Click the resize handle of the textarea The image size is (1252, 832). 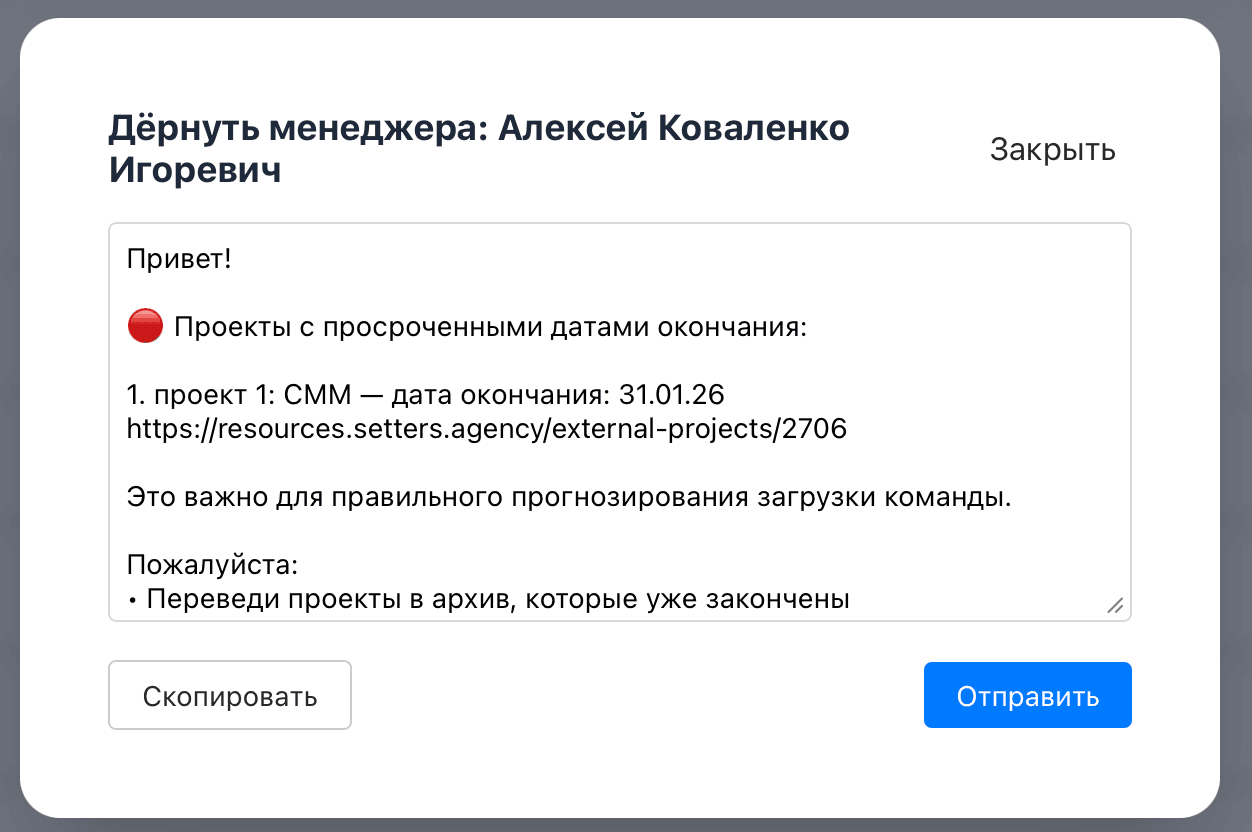pos(1117,604)
